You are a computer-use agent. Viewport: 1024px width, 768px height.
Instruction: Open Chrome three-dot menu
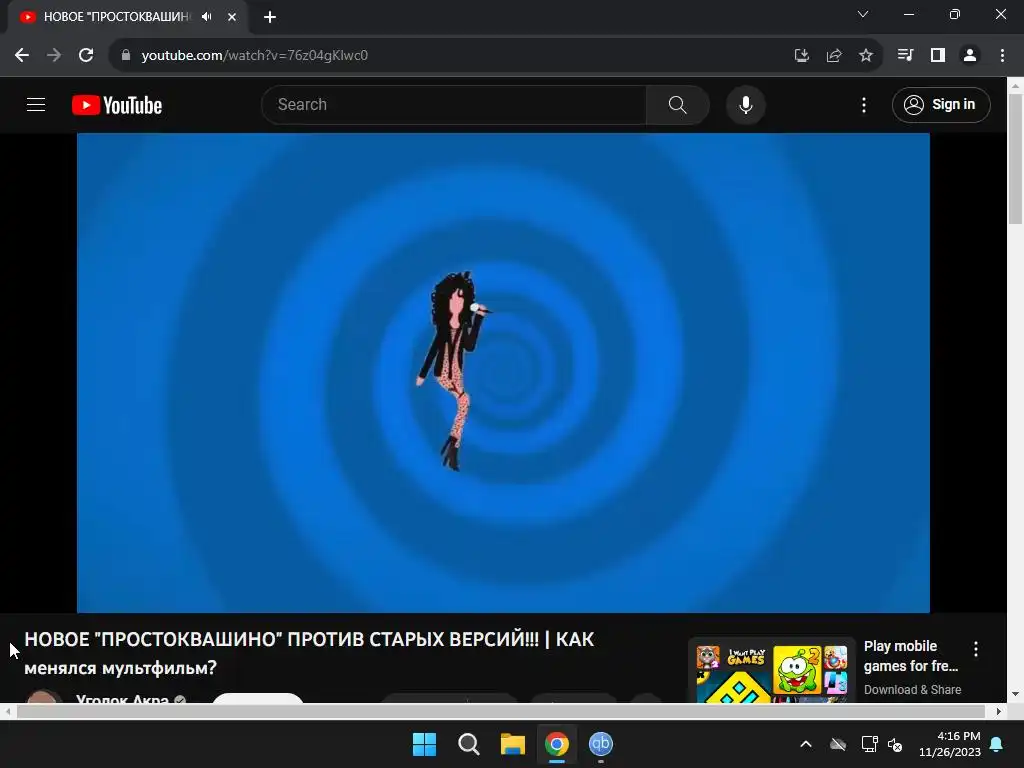(x=1002, y=56)
